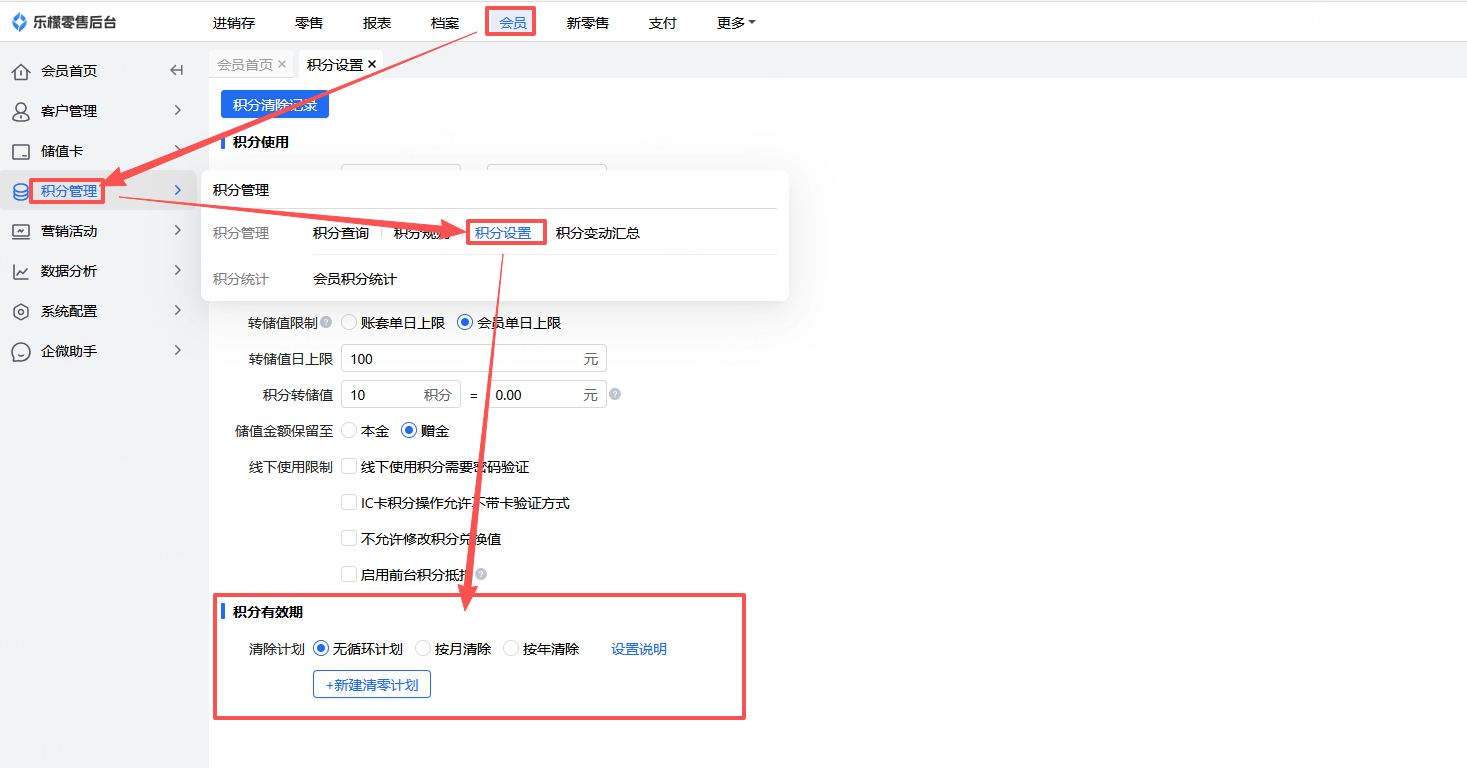Click the 积分管理 coins icon
Viewport: 1467px width, 768px height.
[x=21, y=191]
